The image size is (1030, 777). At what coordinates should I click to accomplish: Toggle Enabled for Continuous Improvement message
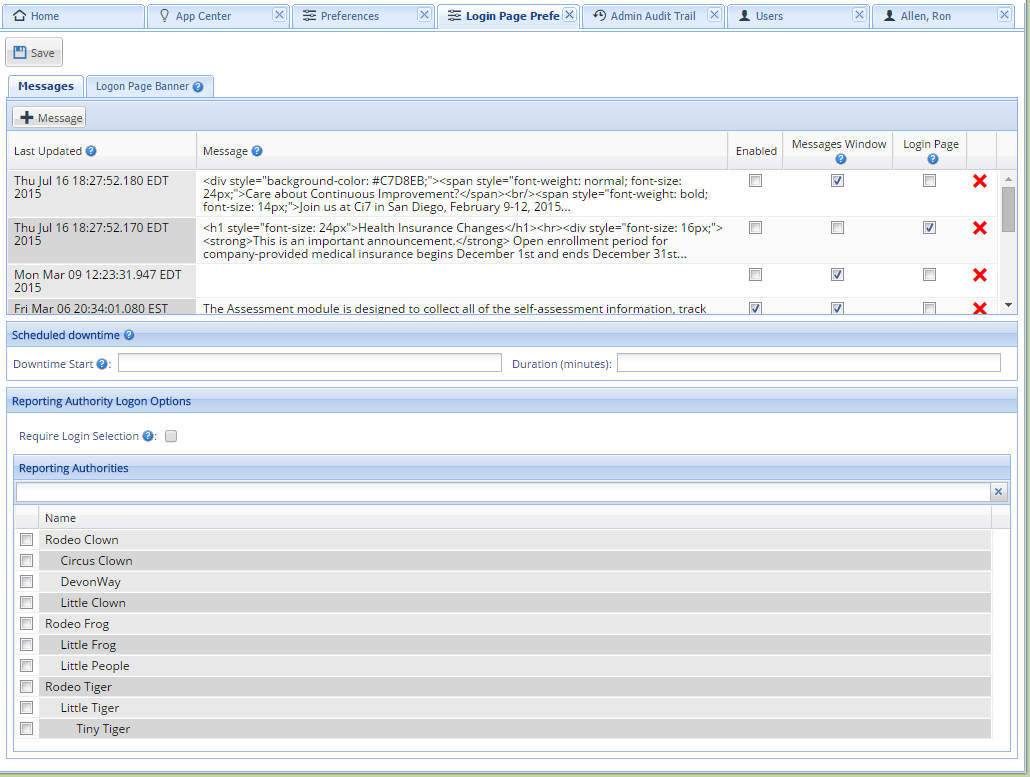point(755,181)
